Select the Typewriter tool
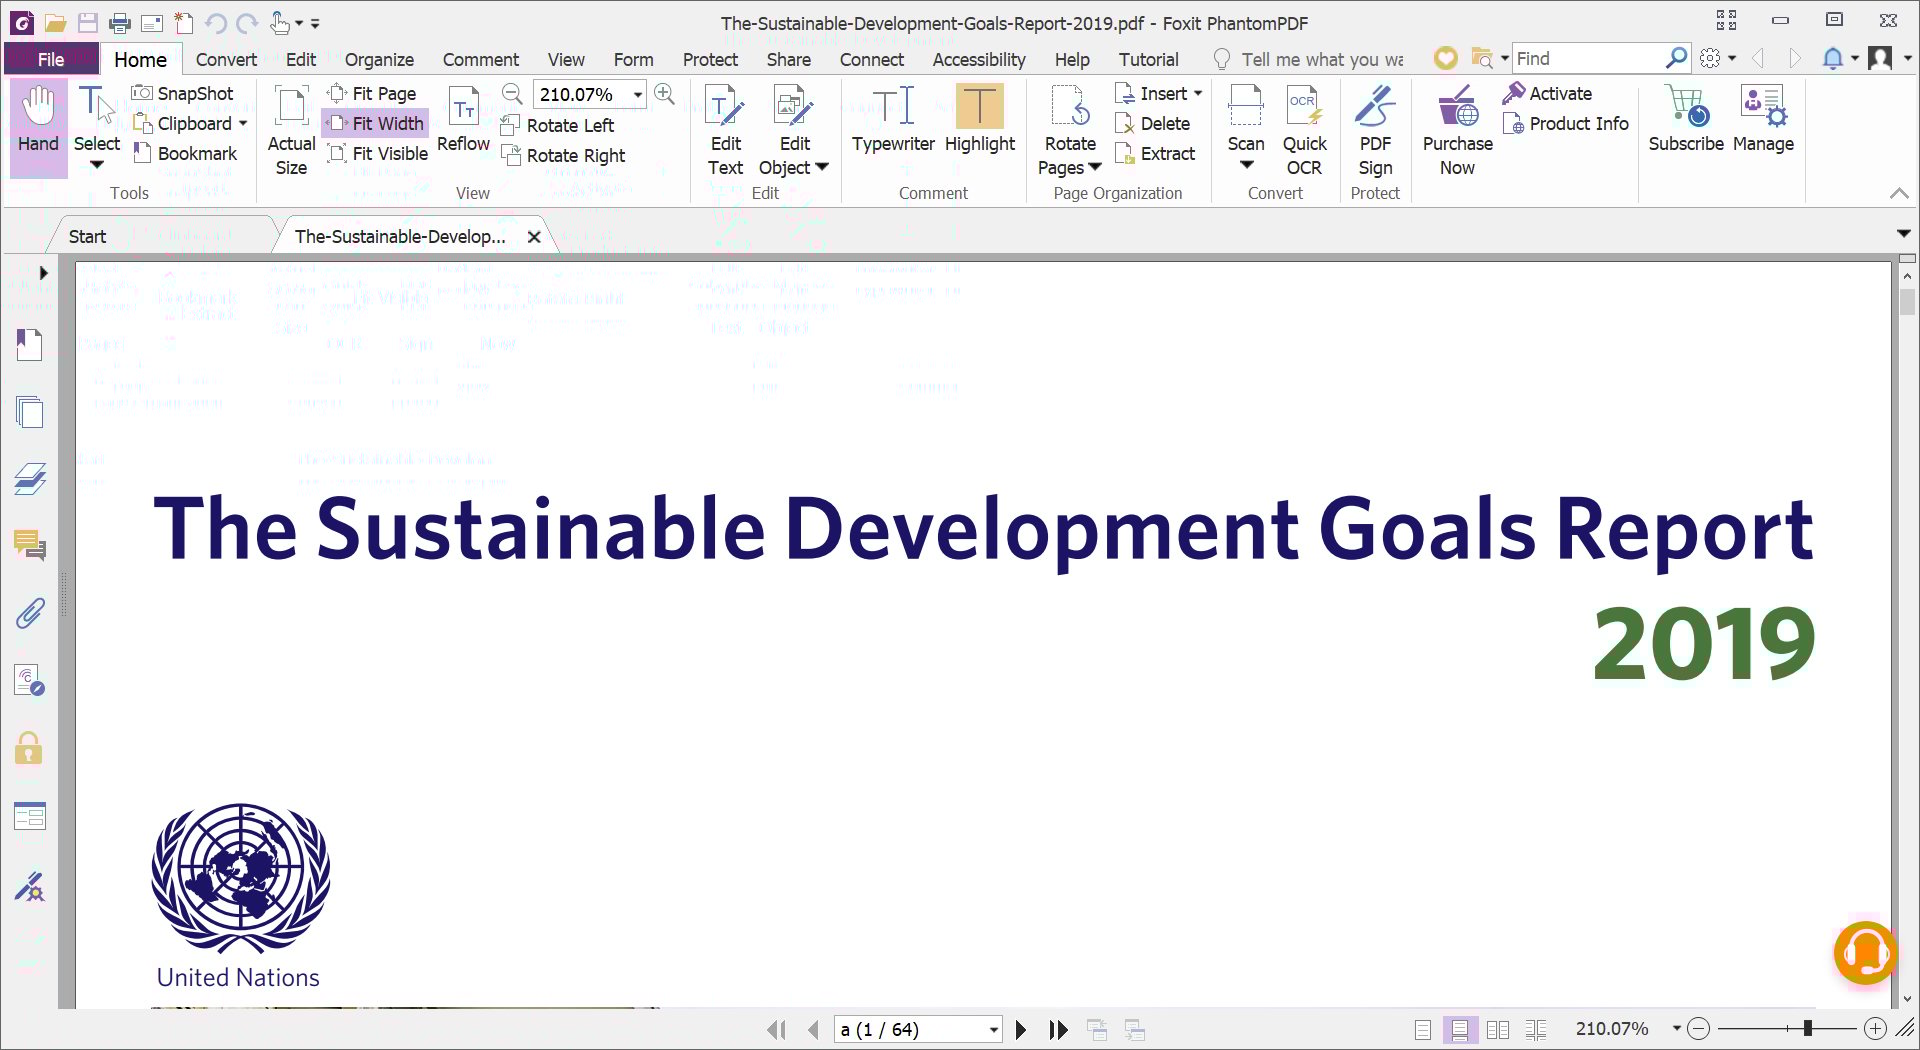Viewport: 1920px width, 1050px height. click(x=893, y=120)
